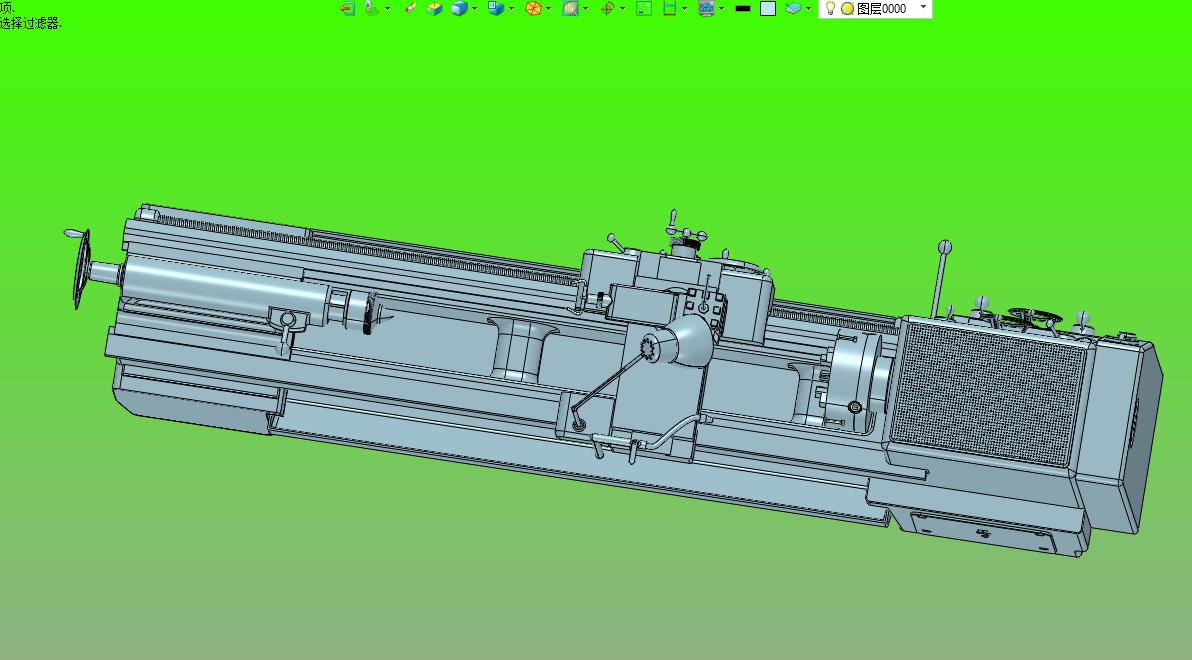
Task: Click the 选择过滤器 status text
Action: [30, 24]
